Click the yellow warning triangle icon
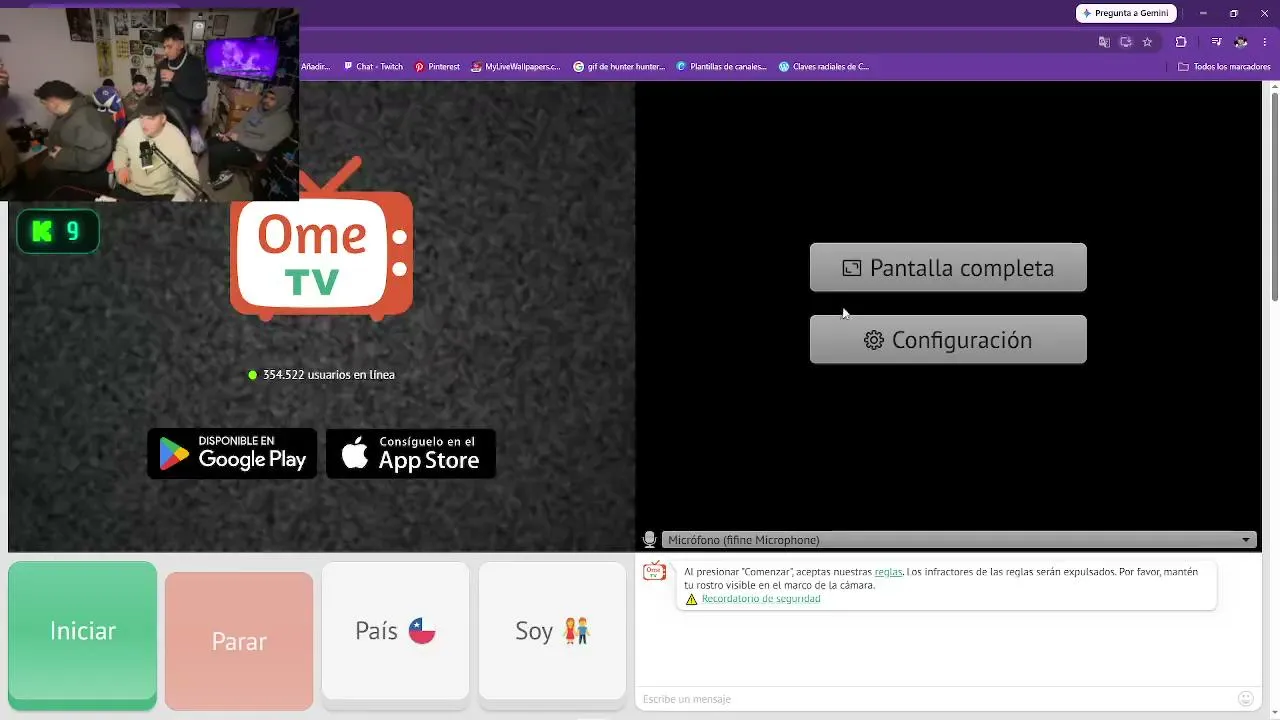 (691, 599)
